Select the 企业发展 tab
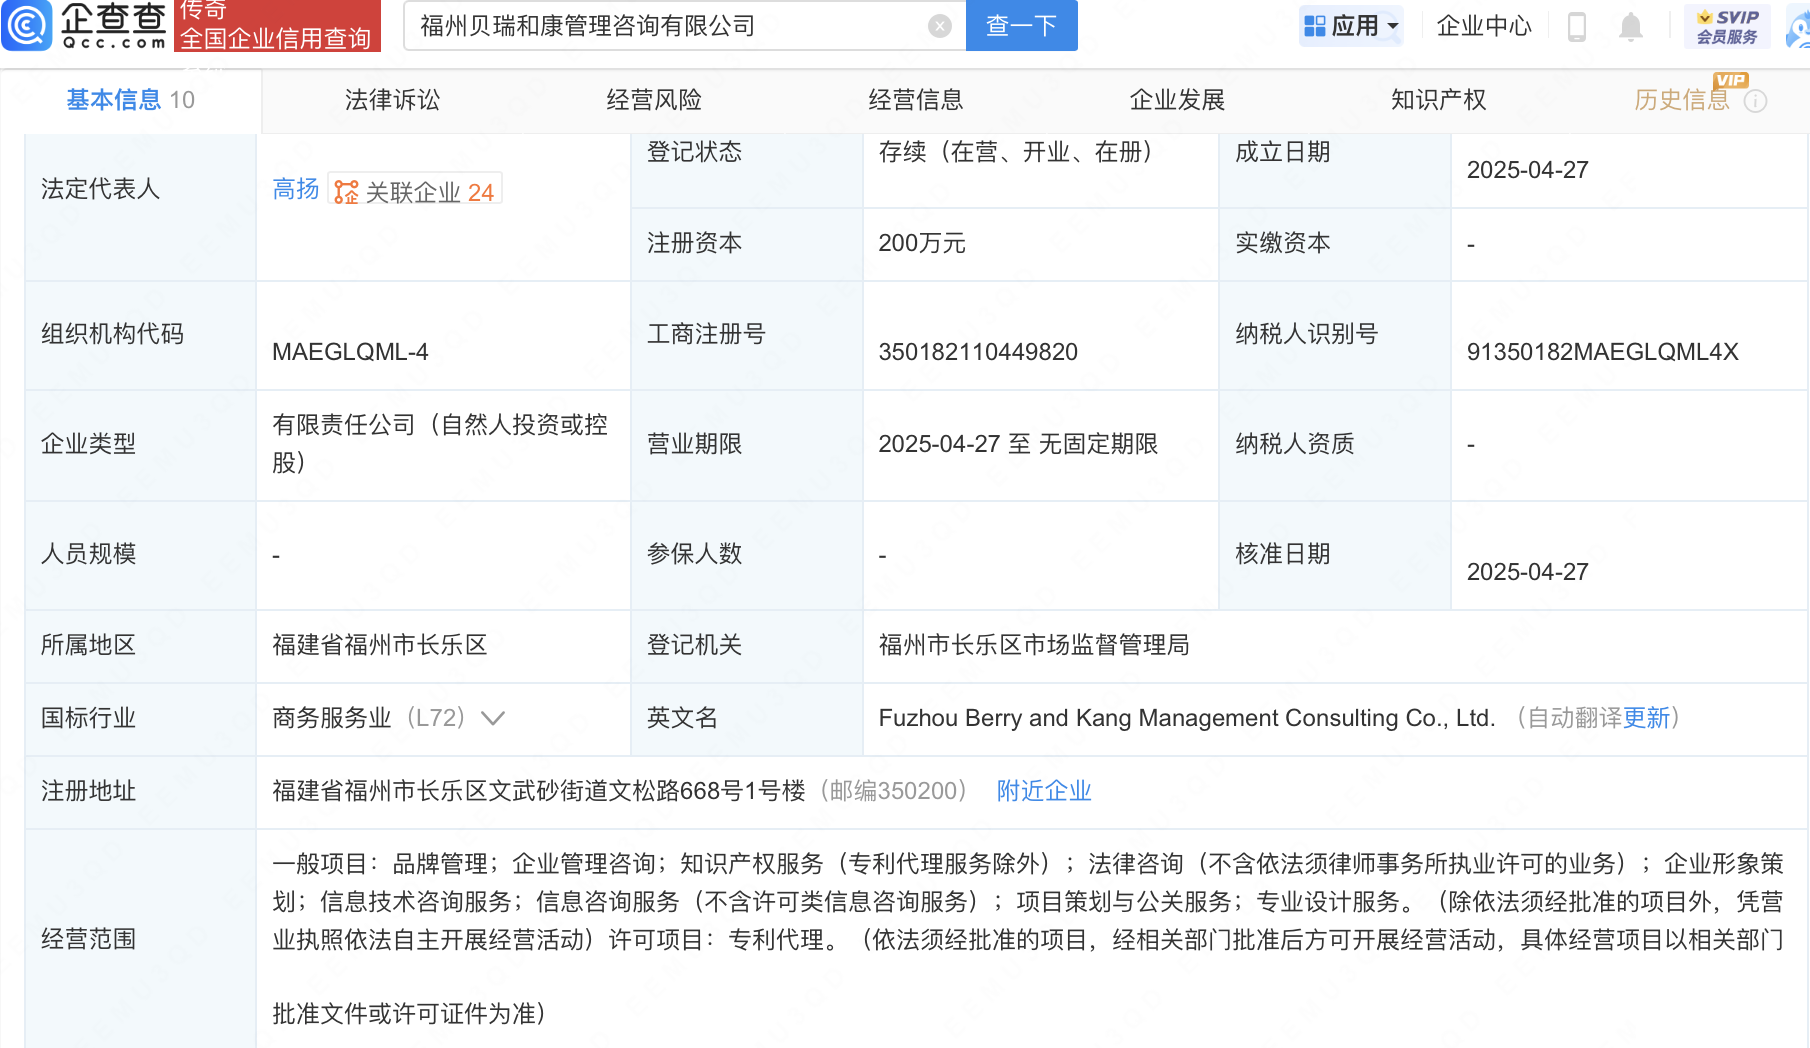 click(x=1177, y=100)
